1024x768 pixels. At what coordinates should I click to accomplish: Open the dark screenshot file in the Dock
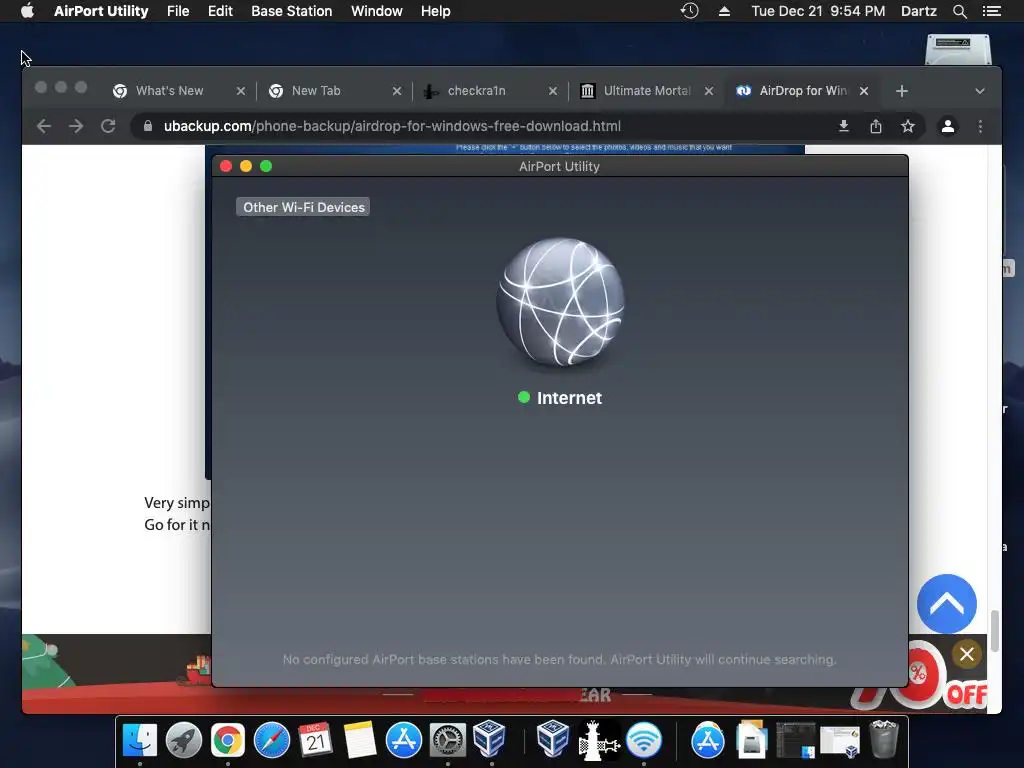click(x=795, y=741)
